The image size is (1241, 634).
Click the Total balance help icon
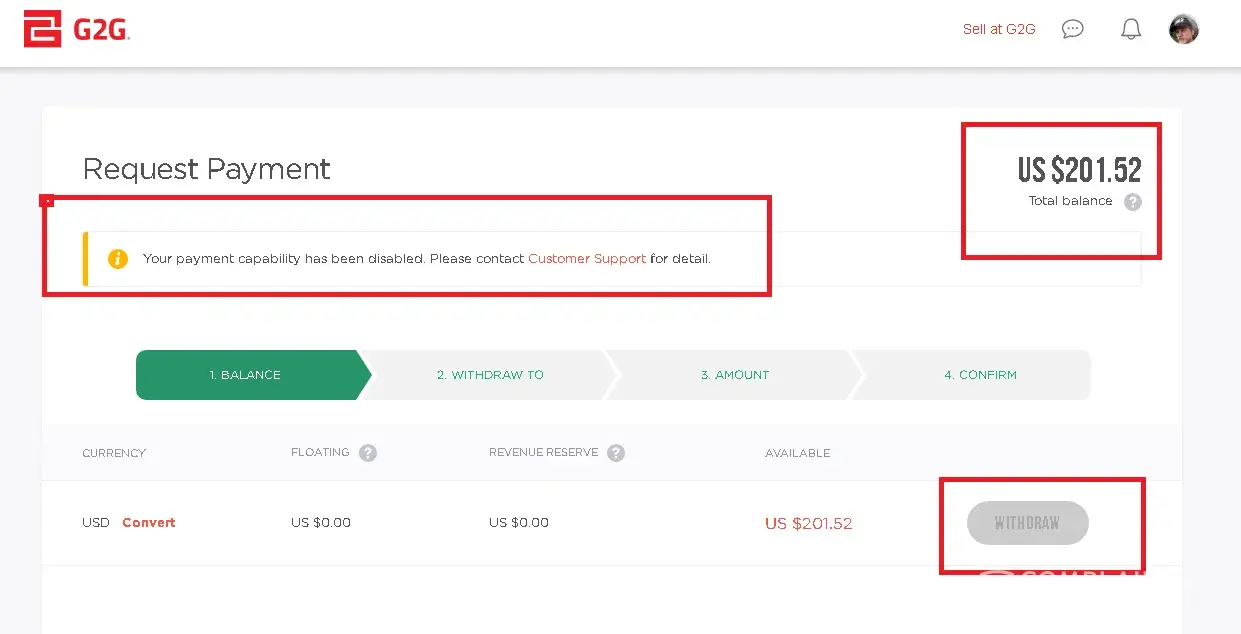[1132, 202]
